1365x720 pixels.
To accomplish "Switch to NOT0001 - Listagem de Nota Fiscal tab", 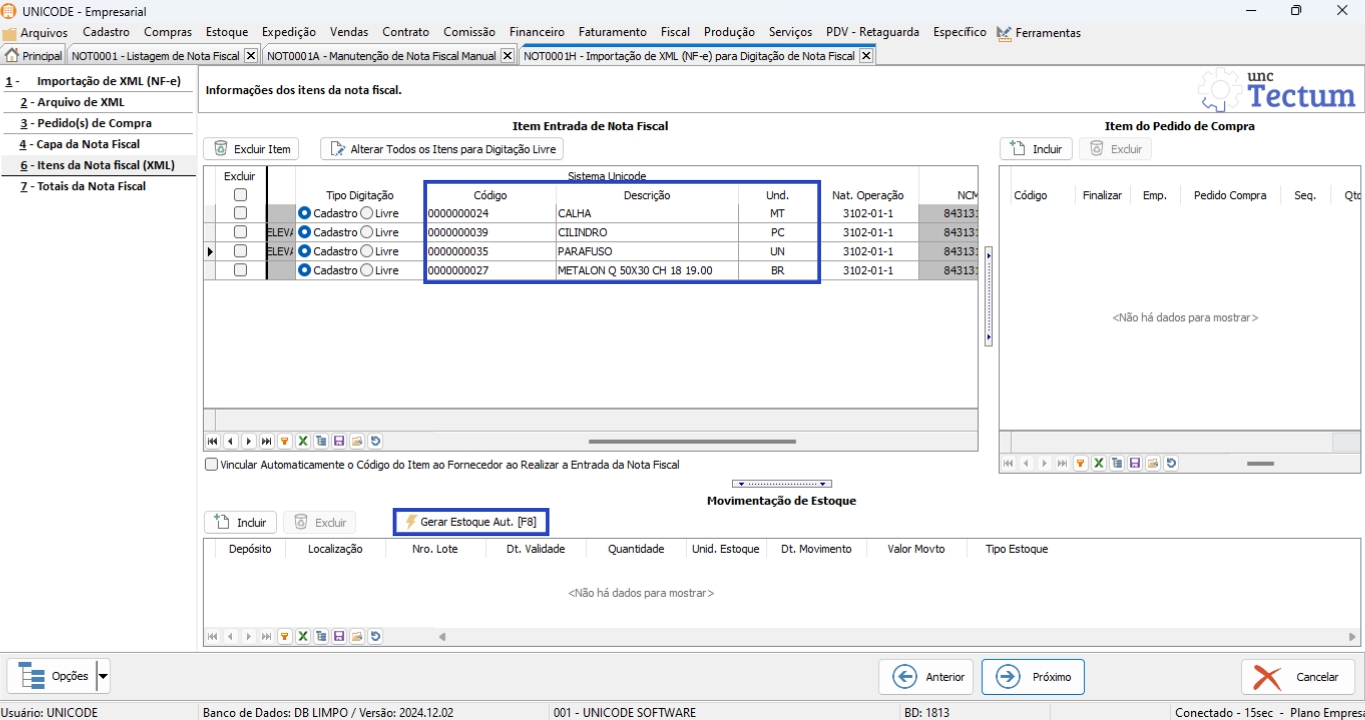I will 155,56.
